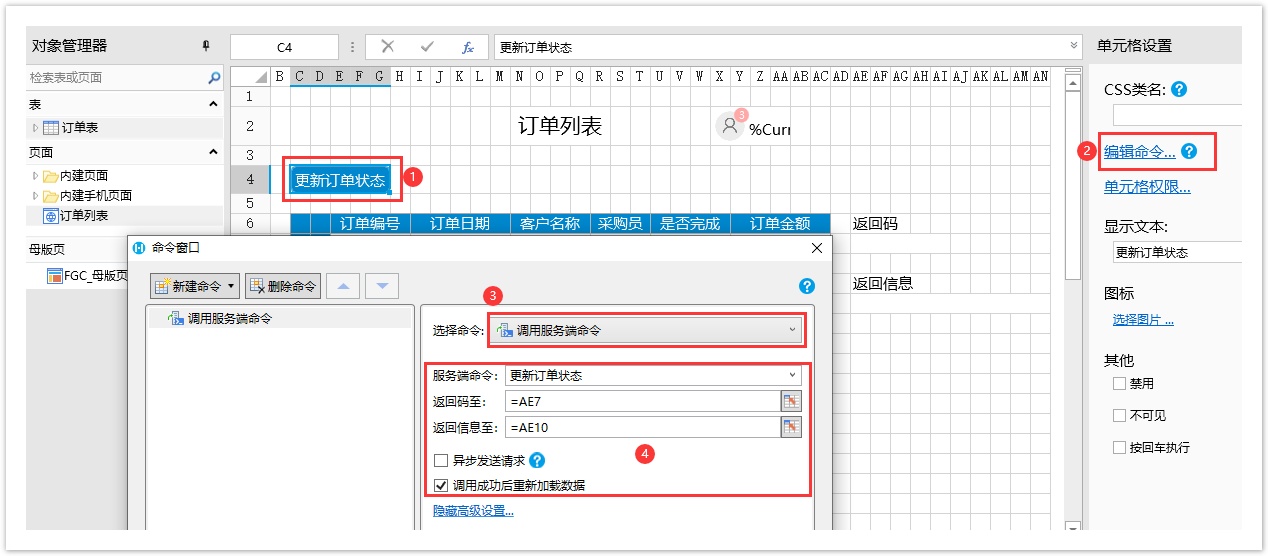Click the 编辑命令 link
The width and height of the screenshot is (1268, 556).
(x=1139, y=152)
